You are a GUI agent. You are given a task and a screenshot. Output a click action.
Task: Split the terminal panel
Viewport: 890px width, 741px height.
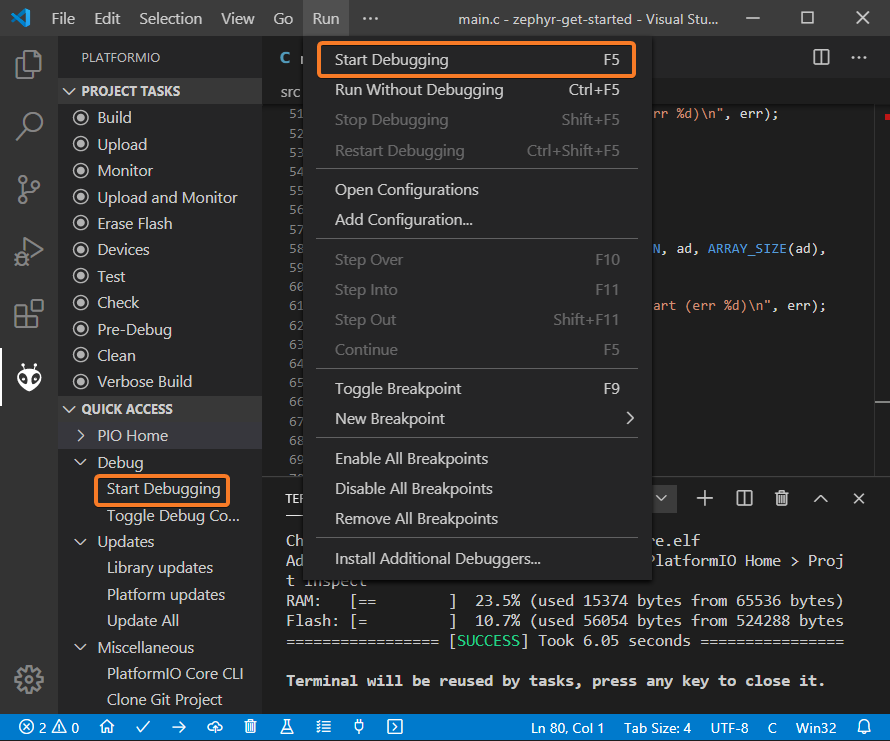pyautogui.click(x=744, y=499)
